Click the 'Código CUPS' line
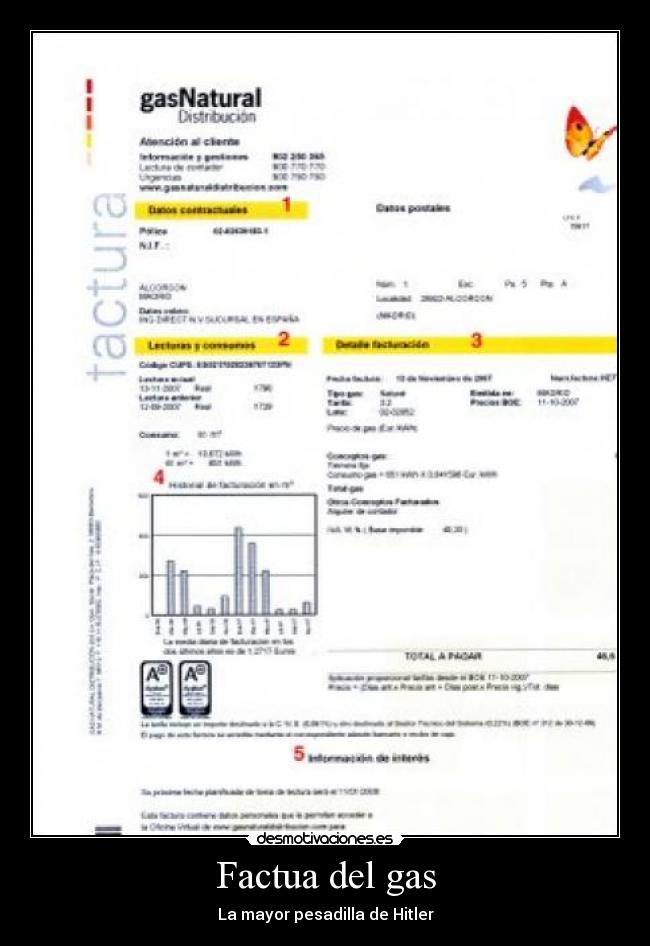Viewport: 650px width, 946px height. pos(216,364)
